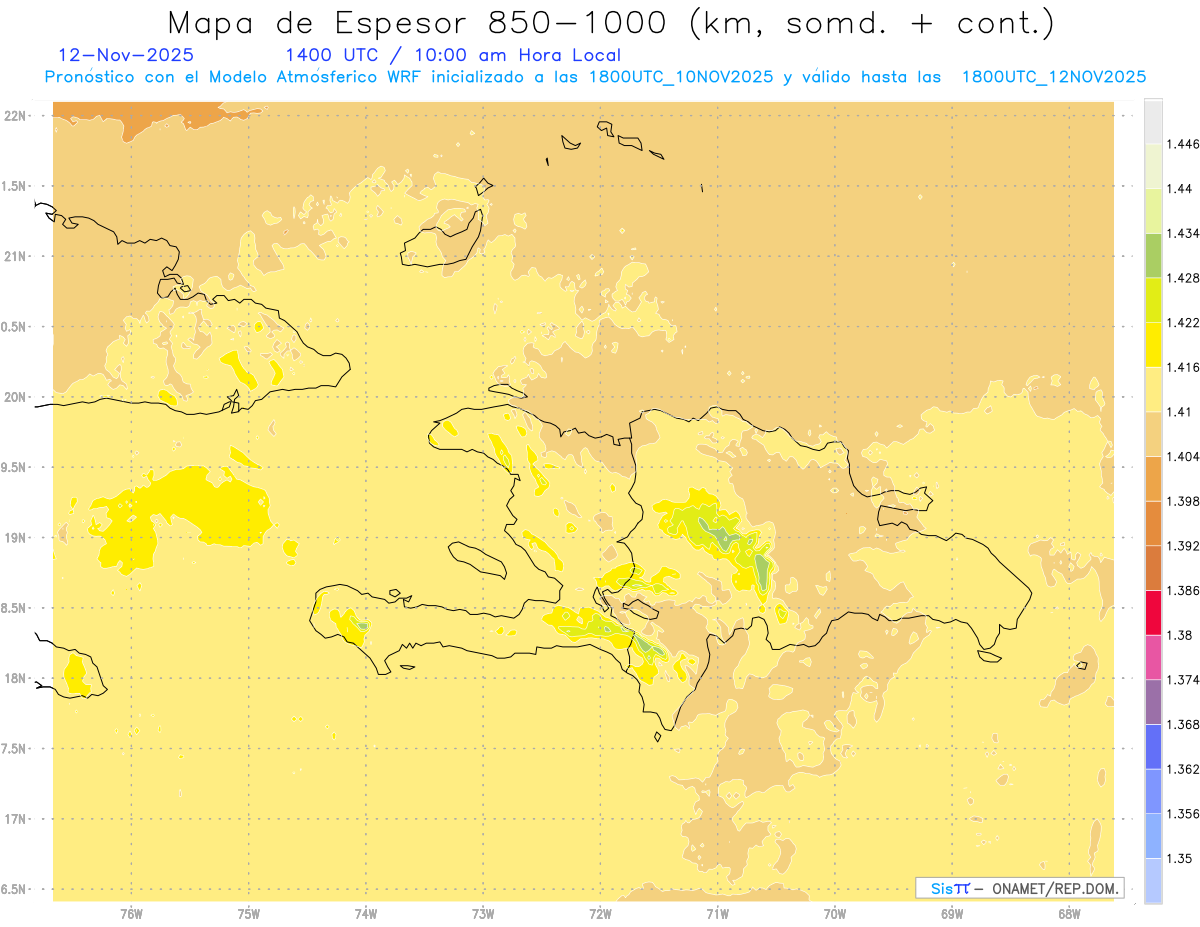Click the '73W' longitude label

click(483, 913)
